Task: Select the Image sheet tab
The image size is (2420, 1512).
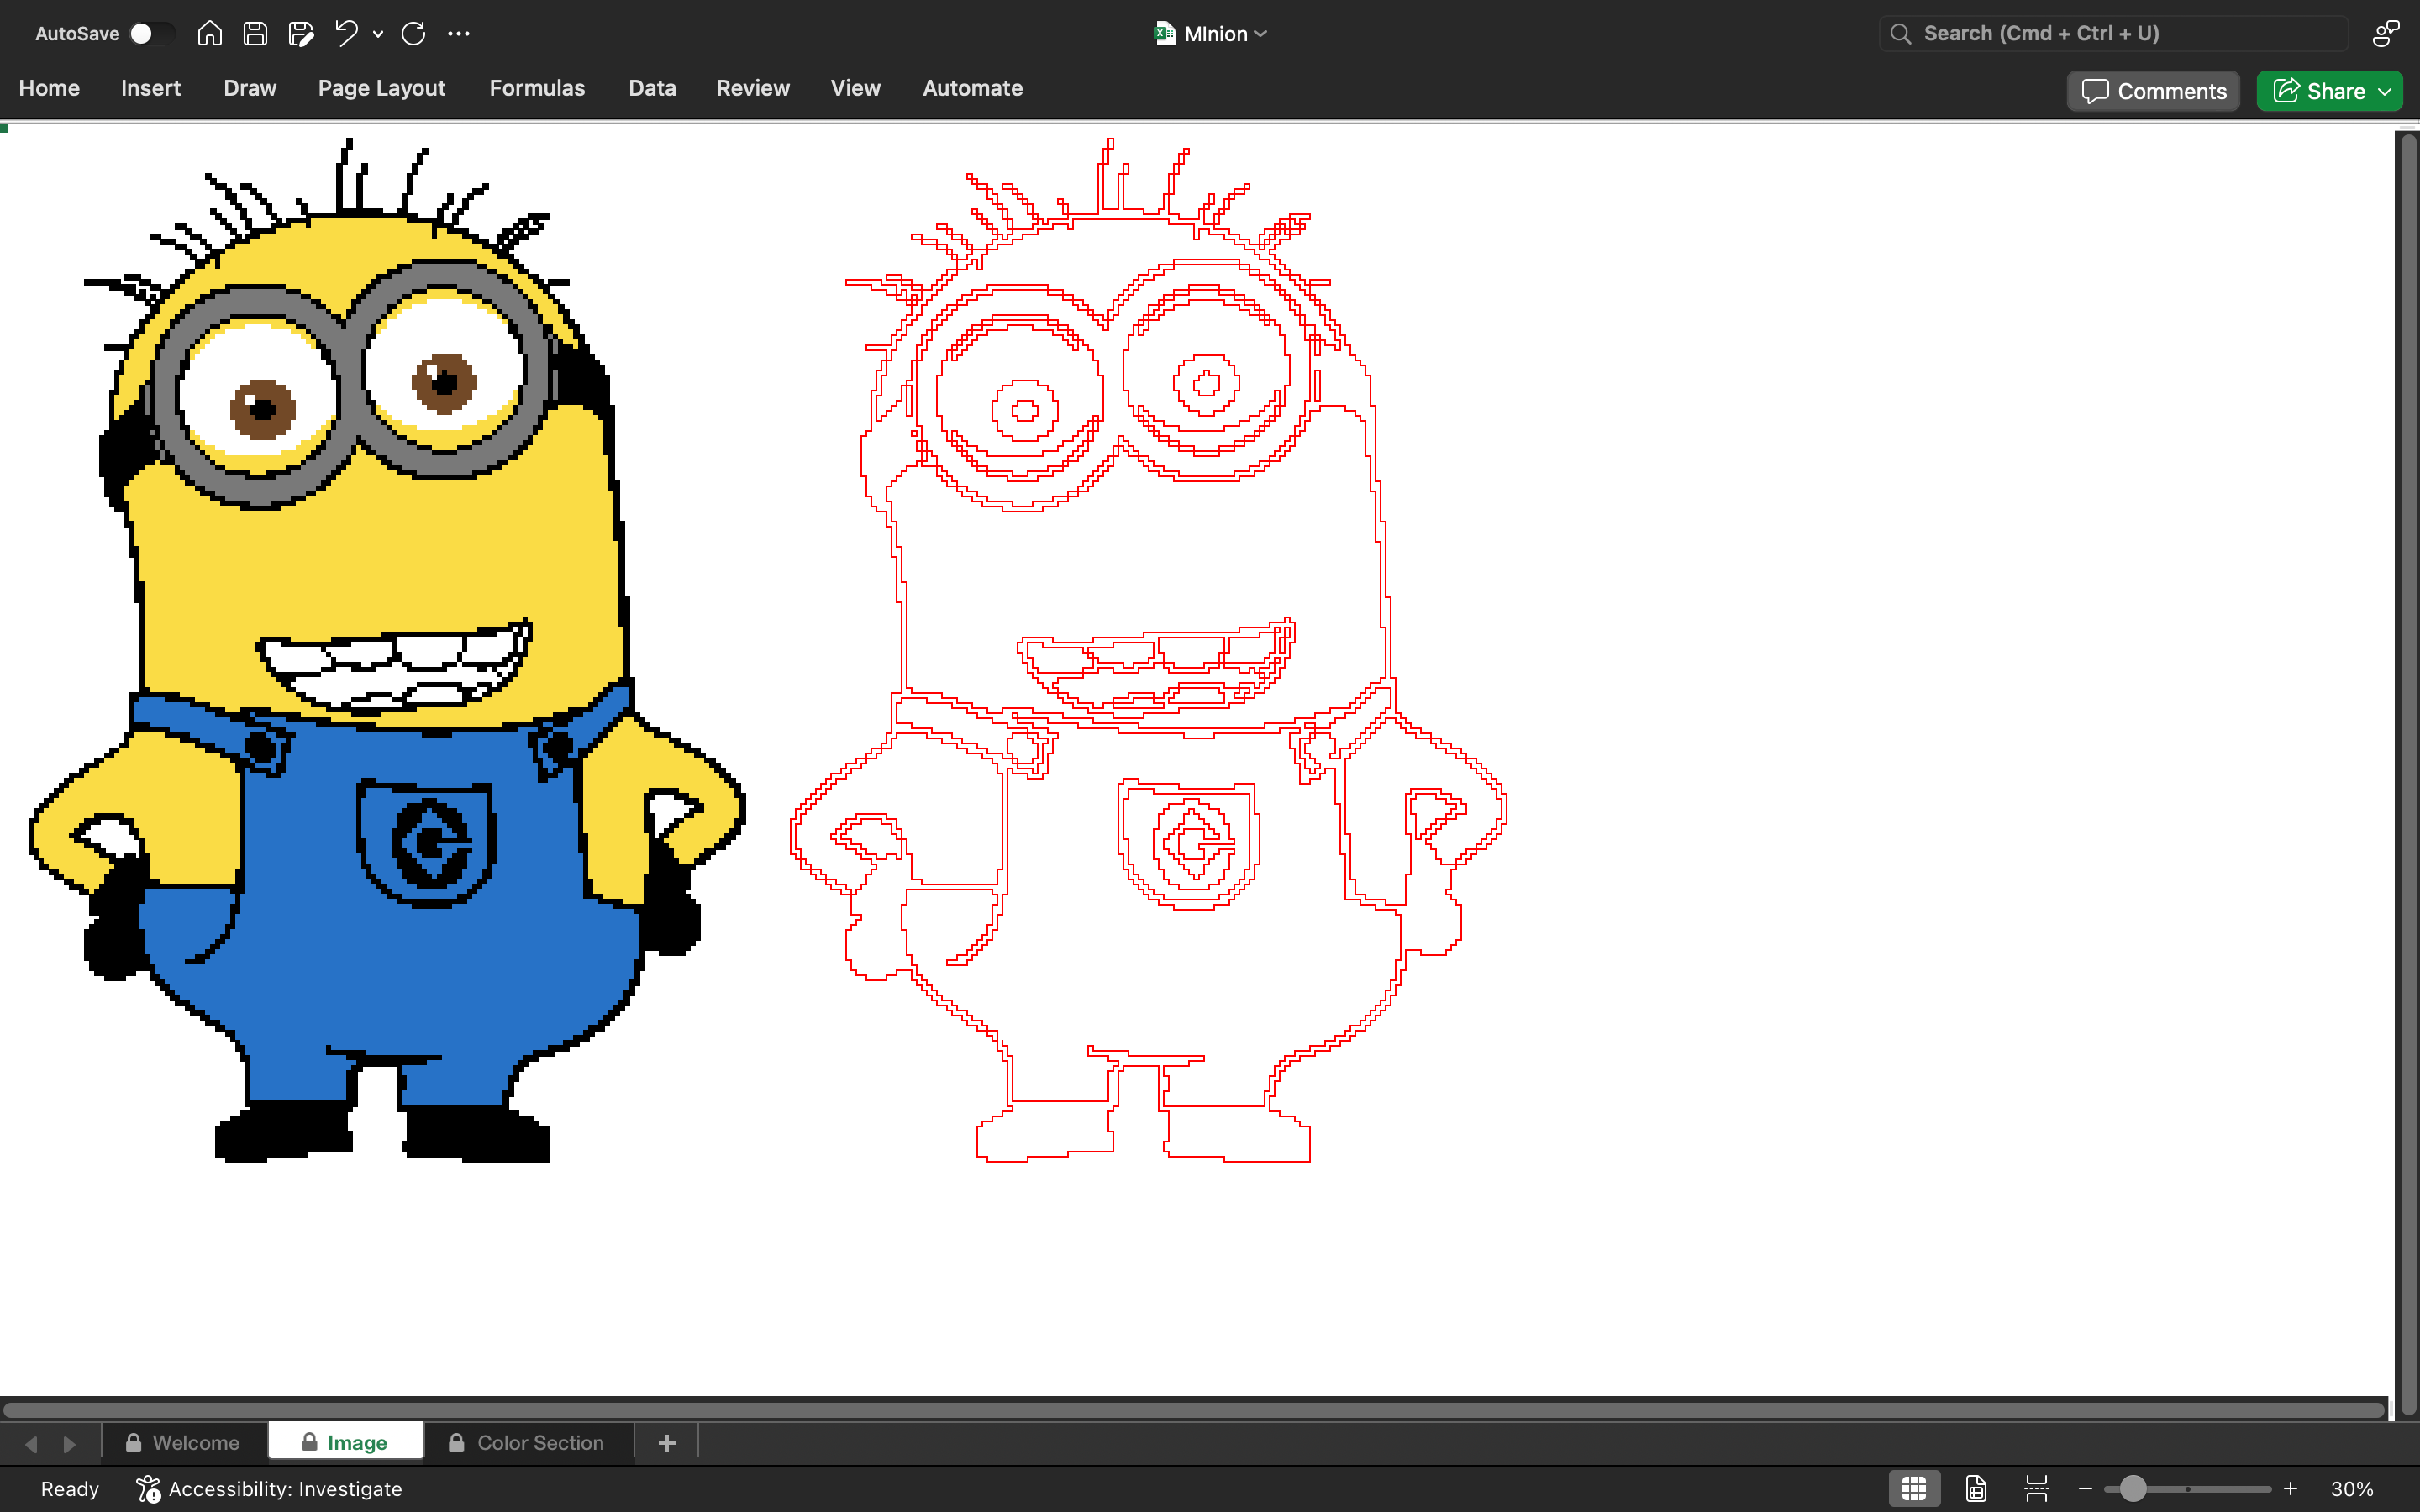Action: click(x=345, y=1443)
